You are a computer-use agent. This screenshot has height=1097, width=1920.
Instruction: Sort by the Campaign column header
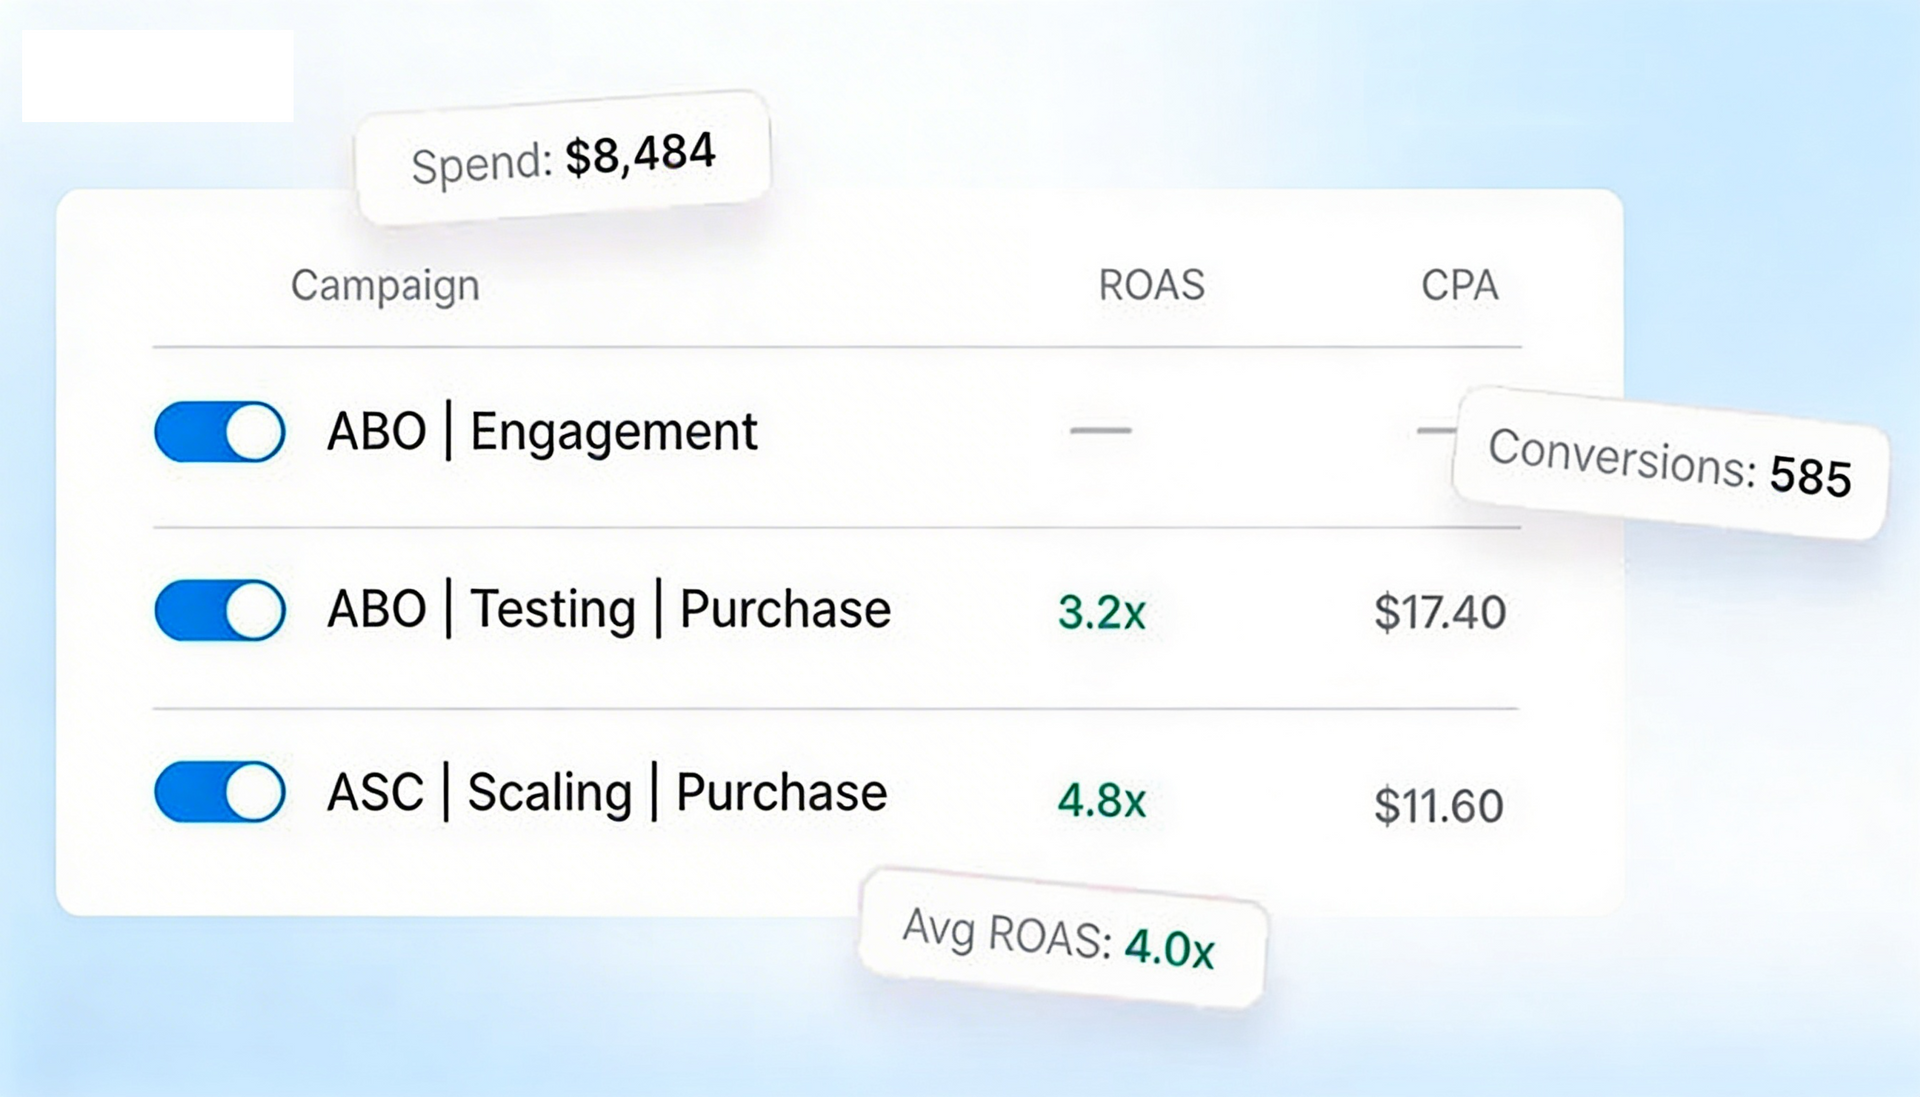tap(385, 286)
